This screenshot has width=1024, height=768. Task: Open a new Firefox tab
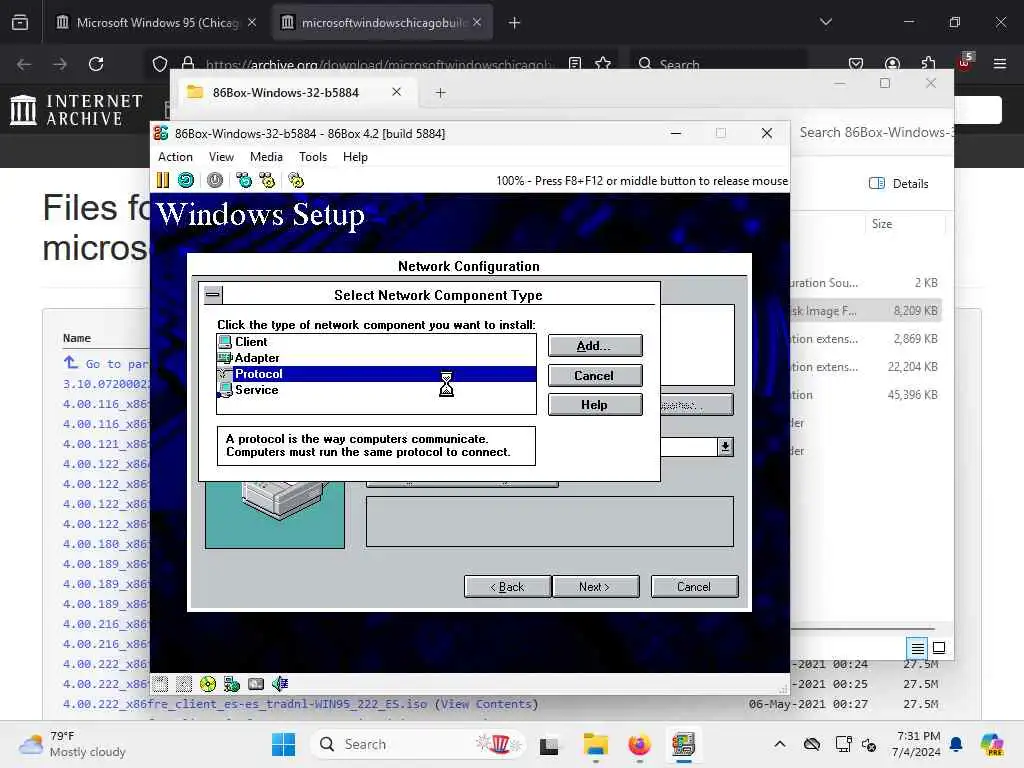tap(515, 23)
